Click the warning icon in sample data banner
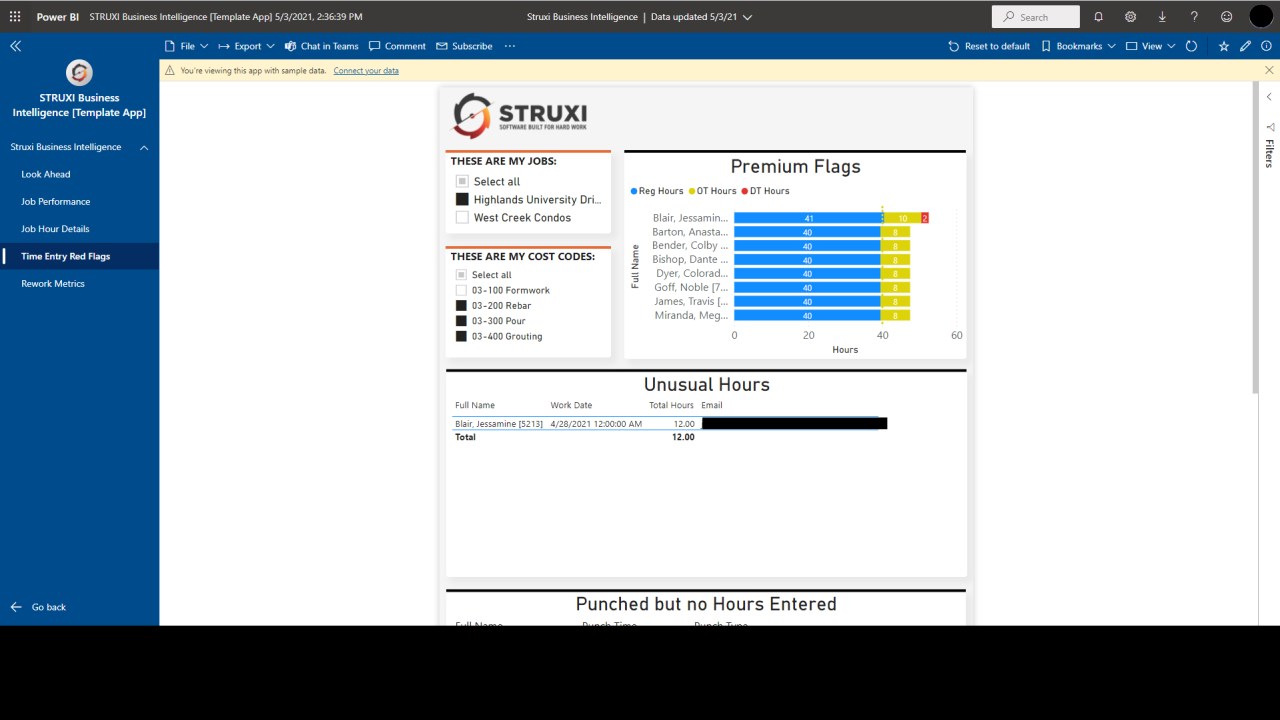 coord(170,71)
